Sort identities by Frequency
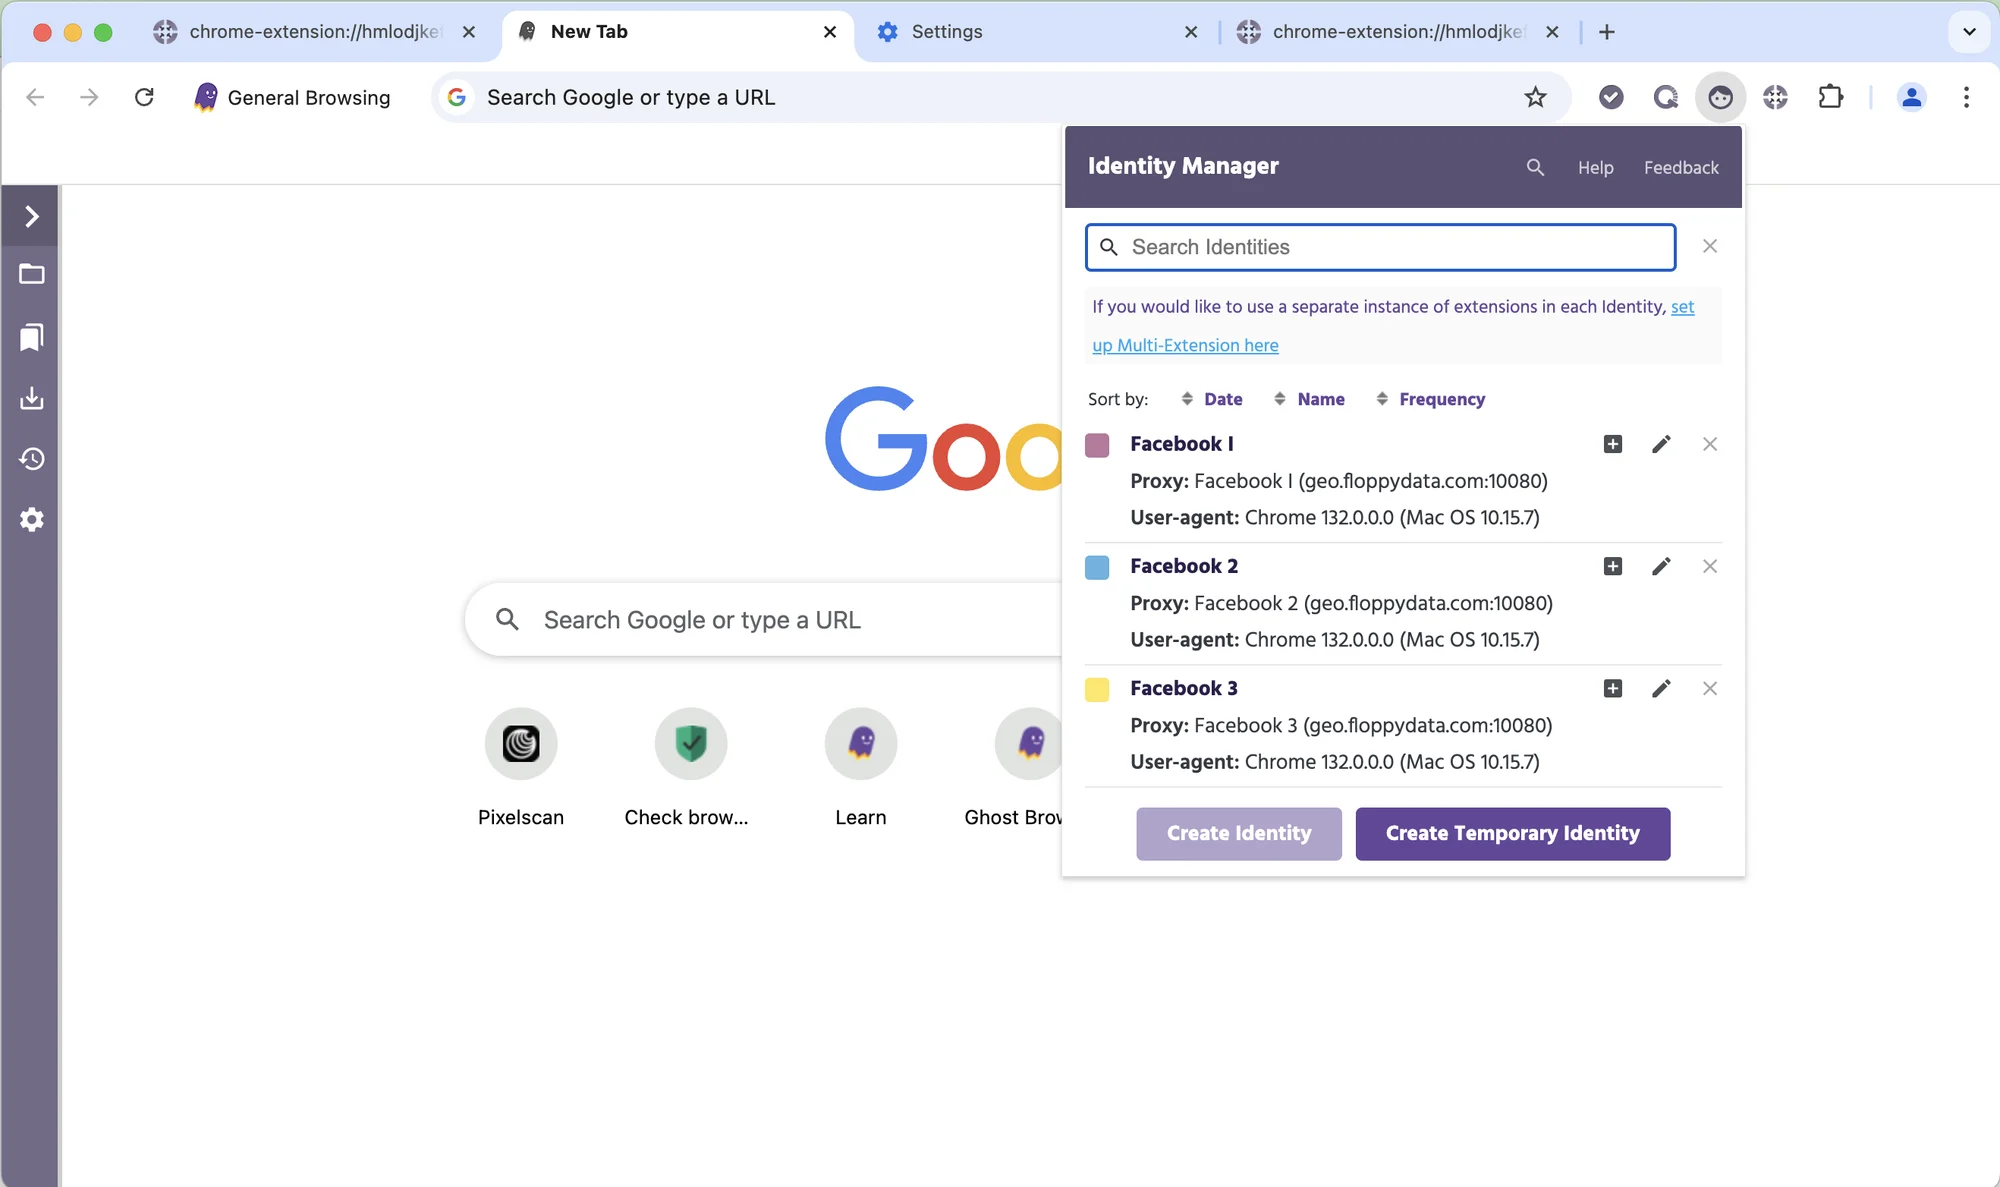The height and width of the screenshot is (1187, 2000). [x=1430, y=399]
